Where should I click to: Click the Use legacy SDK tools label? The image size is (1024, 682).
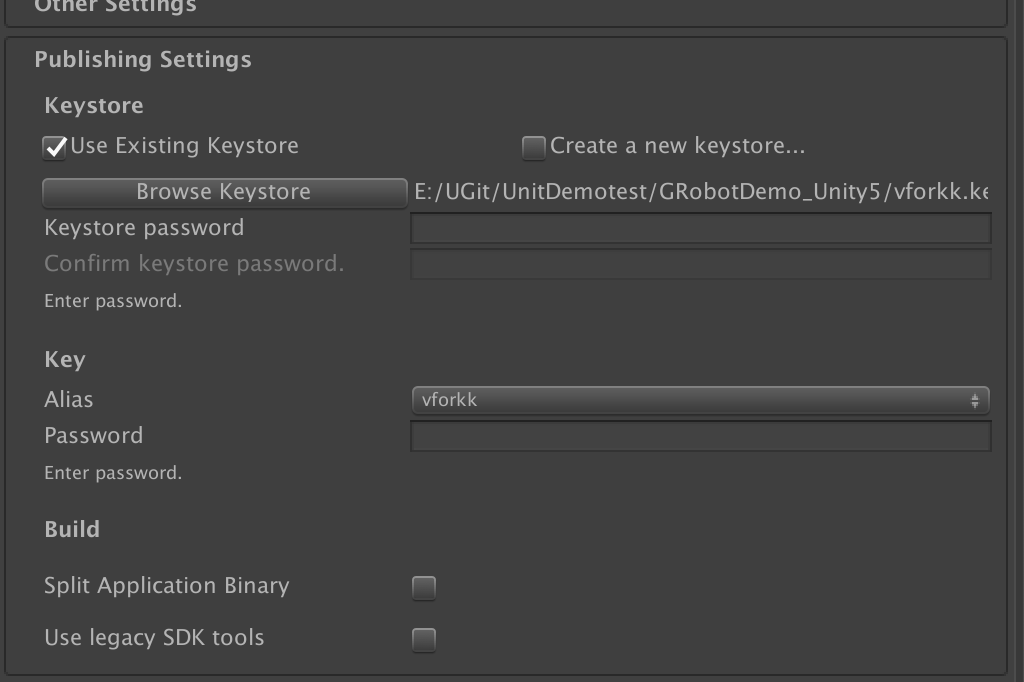(154, 638)
